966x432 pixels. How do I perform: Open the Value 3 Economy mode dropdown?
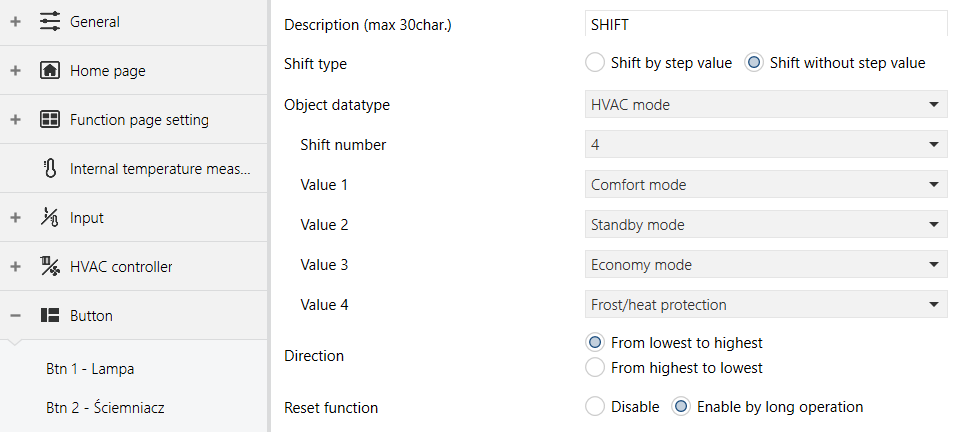(x=766, y=265)
